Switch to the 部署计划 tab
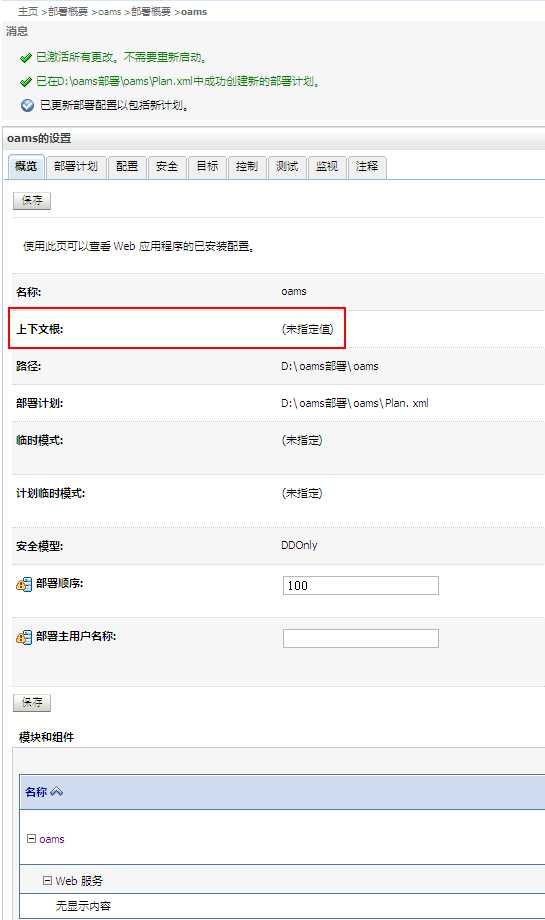 [76, 167]
